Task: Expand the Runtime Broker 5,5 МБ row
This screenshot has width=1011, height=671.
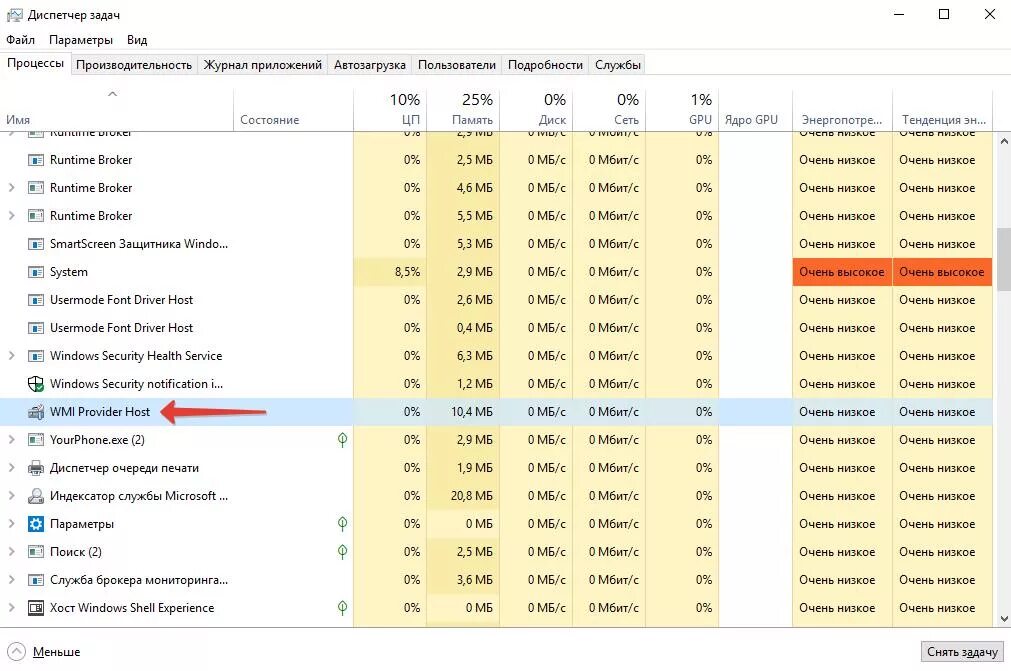Action: click(12, 216)
